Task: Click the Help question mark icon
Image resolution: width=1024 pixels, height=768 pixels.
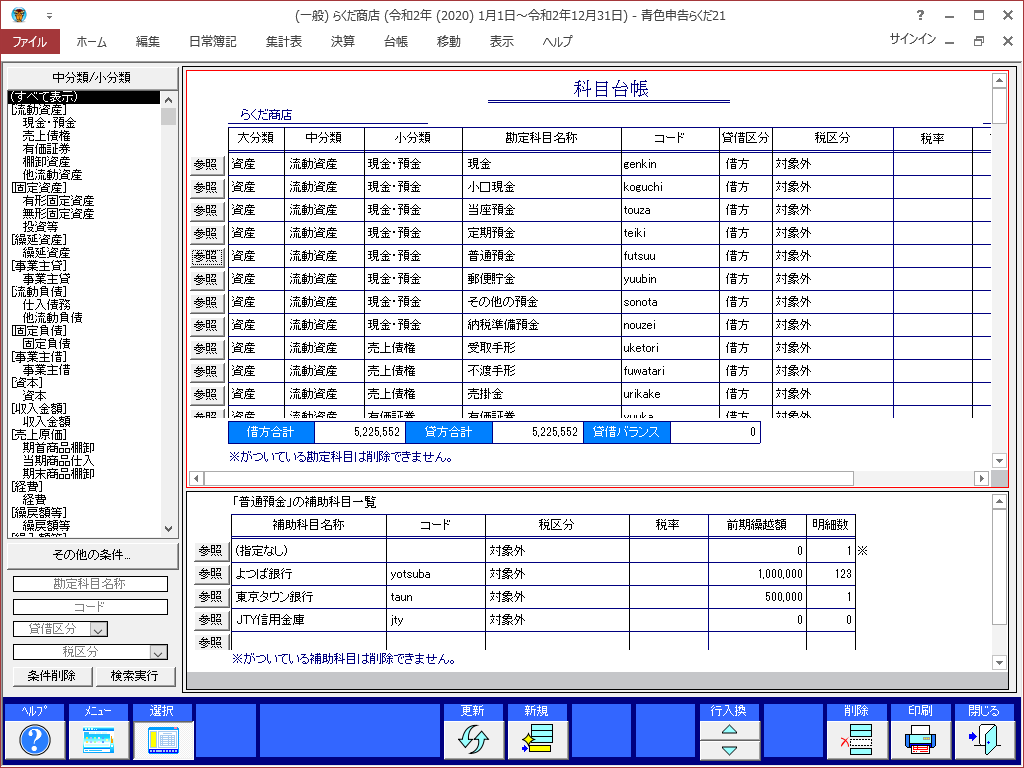Action: [35, 740]
